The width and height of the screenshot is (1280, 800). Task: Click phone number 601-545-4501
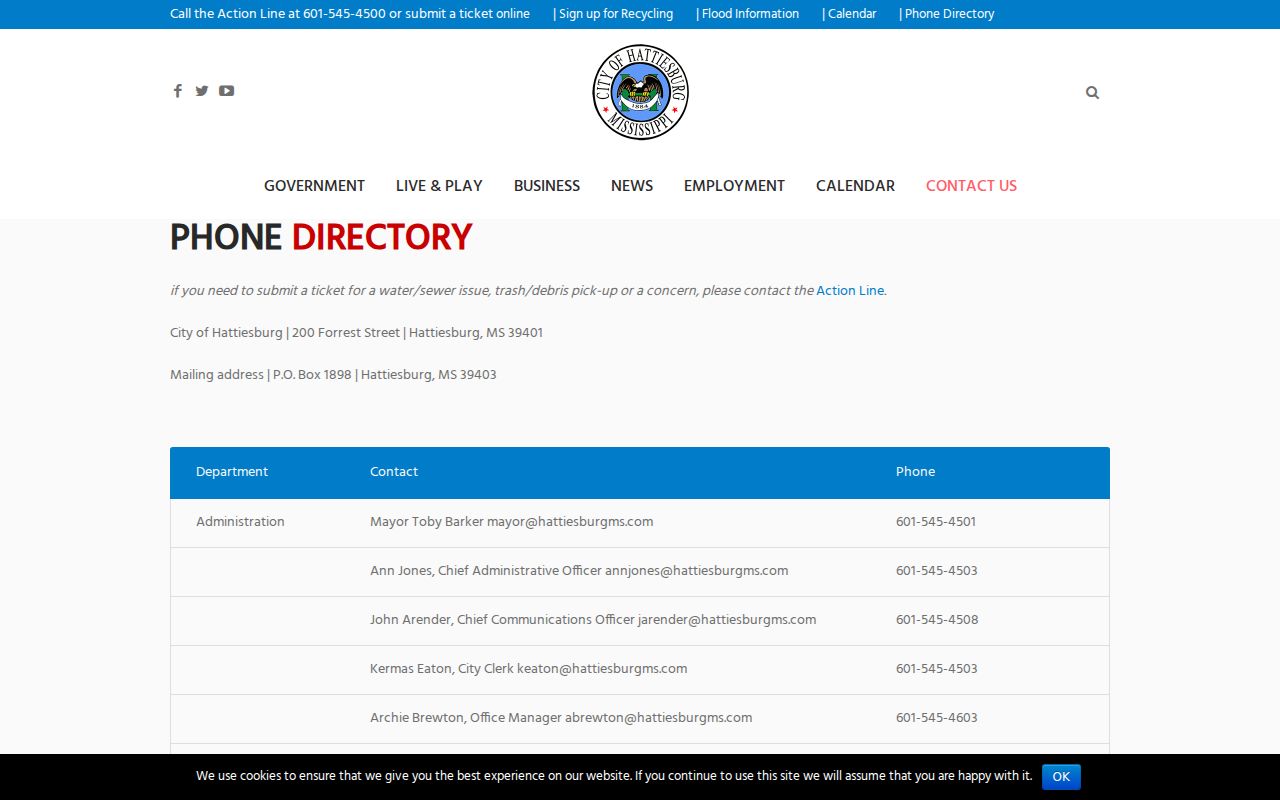(x=936, y=522)
